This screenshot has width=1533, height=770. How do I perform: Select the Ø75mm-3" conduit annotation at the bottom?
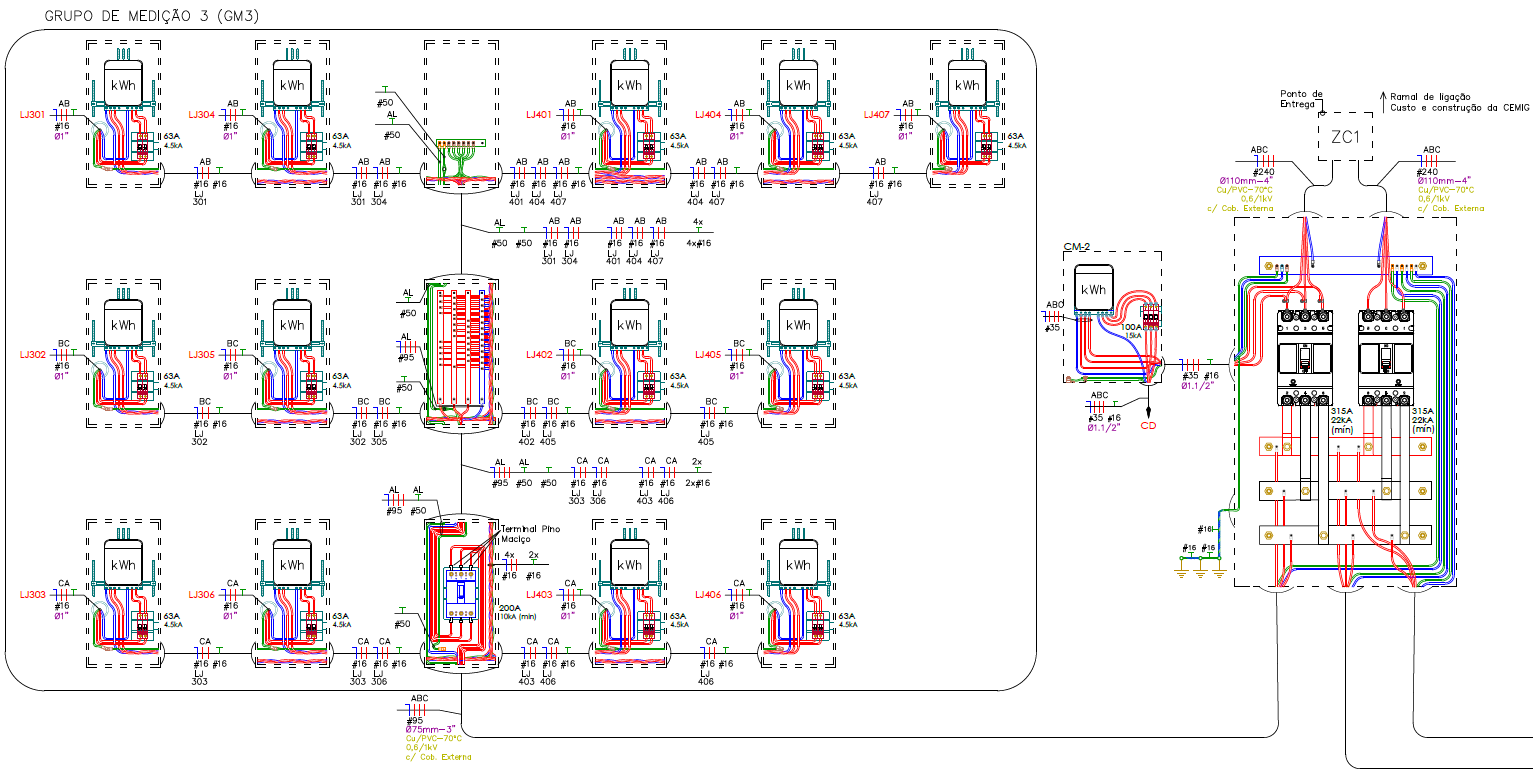coord(431,729)
